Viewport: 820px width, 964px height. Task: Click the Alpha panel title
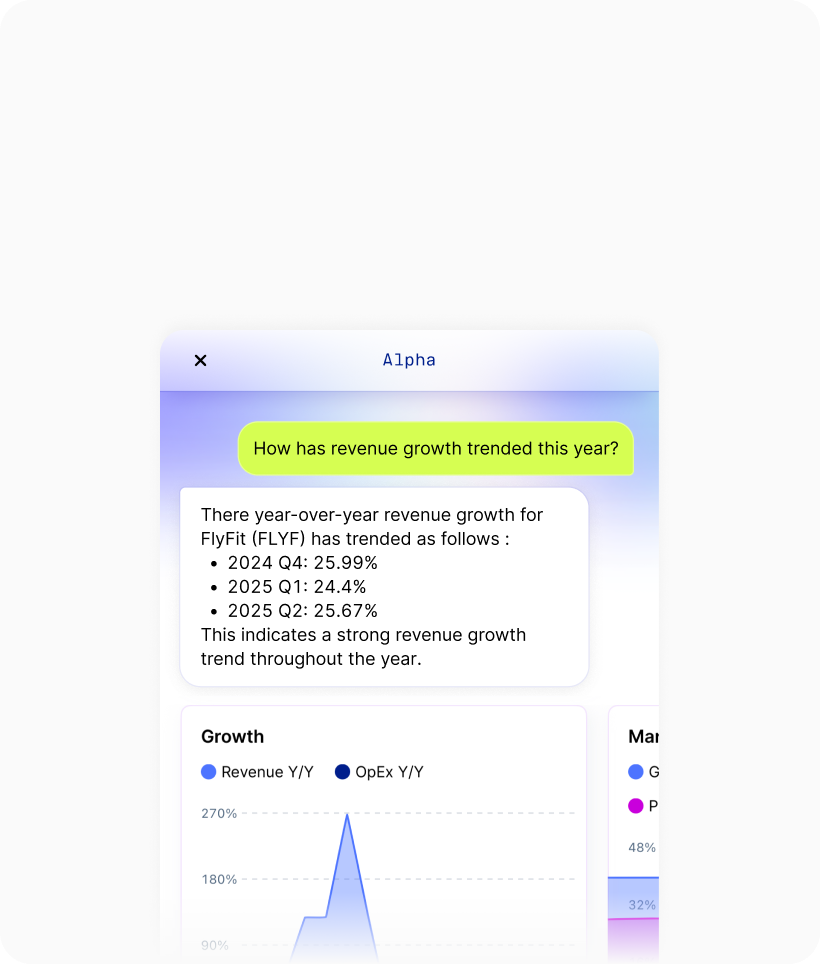tap(409, 360)
